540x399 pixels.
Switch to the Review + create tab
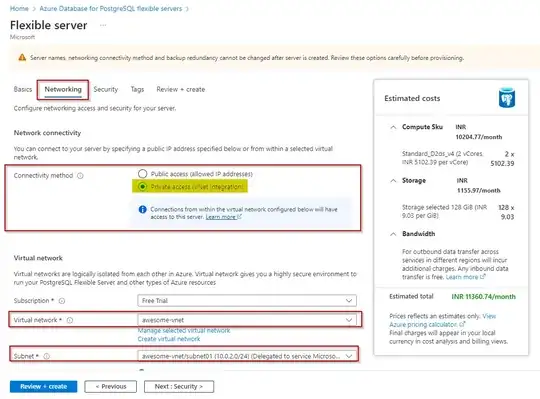coord(181,89)
